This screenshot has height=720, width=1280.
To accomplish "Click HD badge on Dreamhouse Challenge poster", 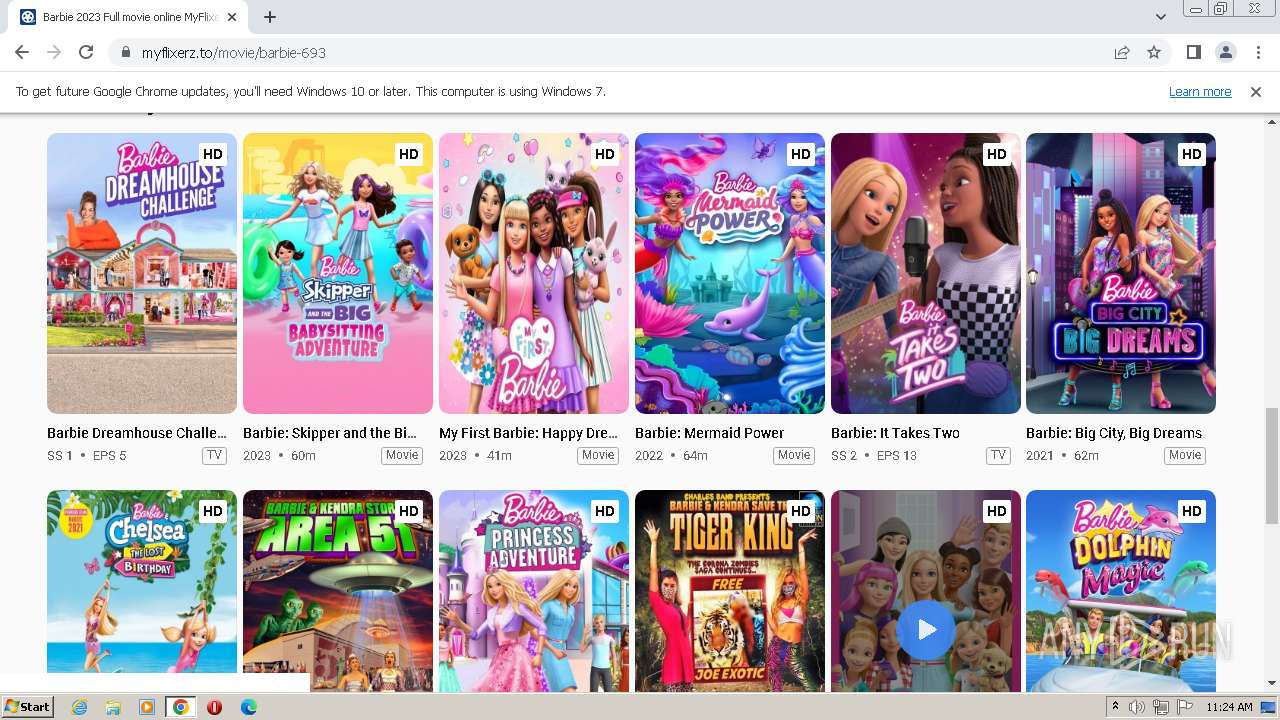I will (x=212, y=154).
